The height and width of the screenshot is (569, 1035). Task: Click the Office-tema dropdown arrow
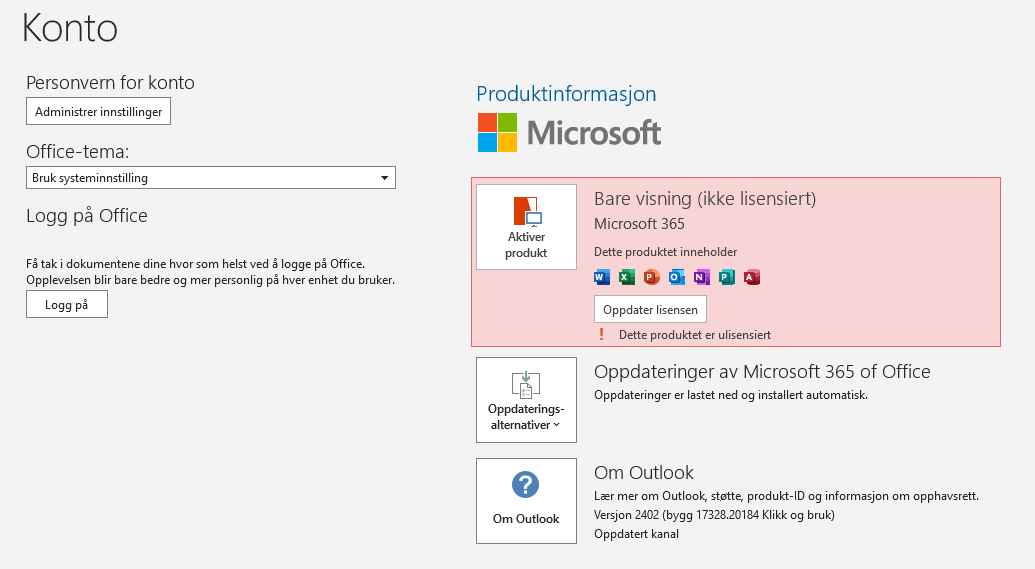pos(384,178)
